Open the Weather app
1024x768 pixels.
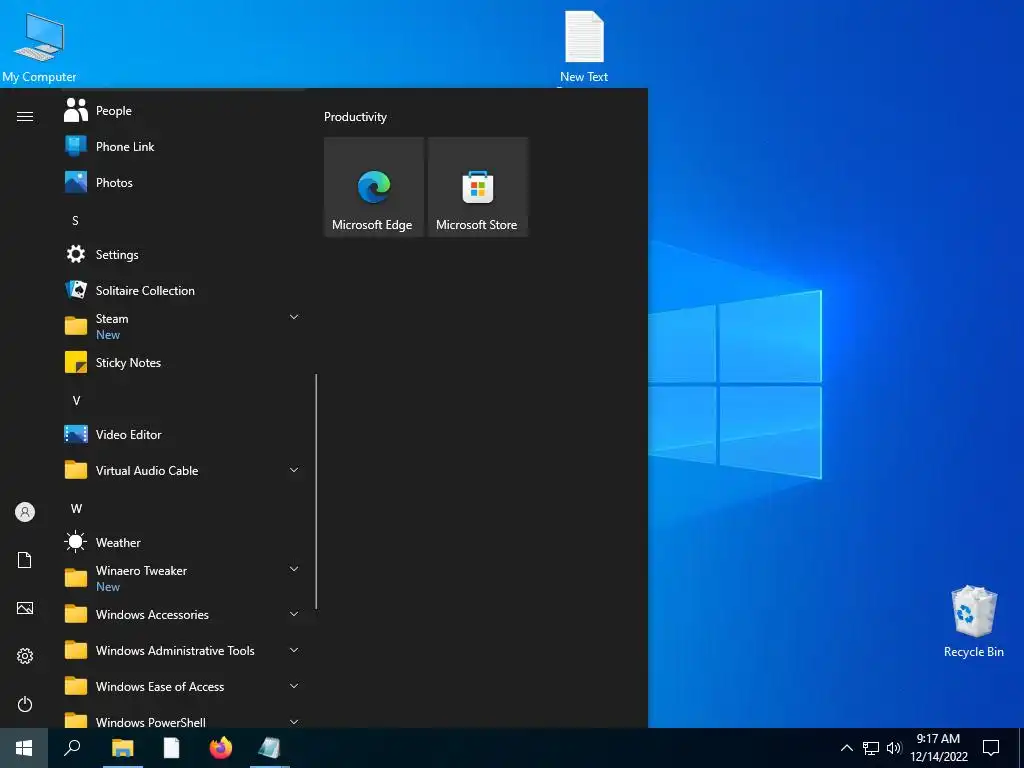(182, 543)
